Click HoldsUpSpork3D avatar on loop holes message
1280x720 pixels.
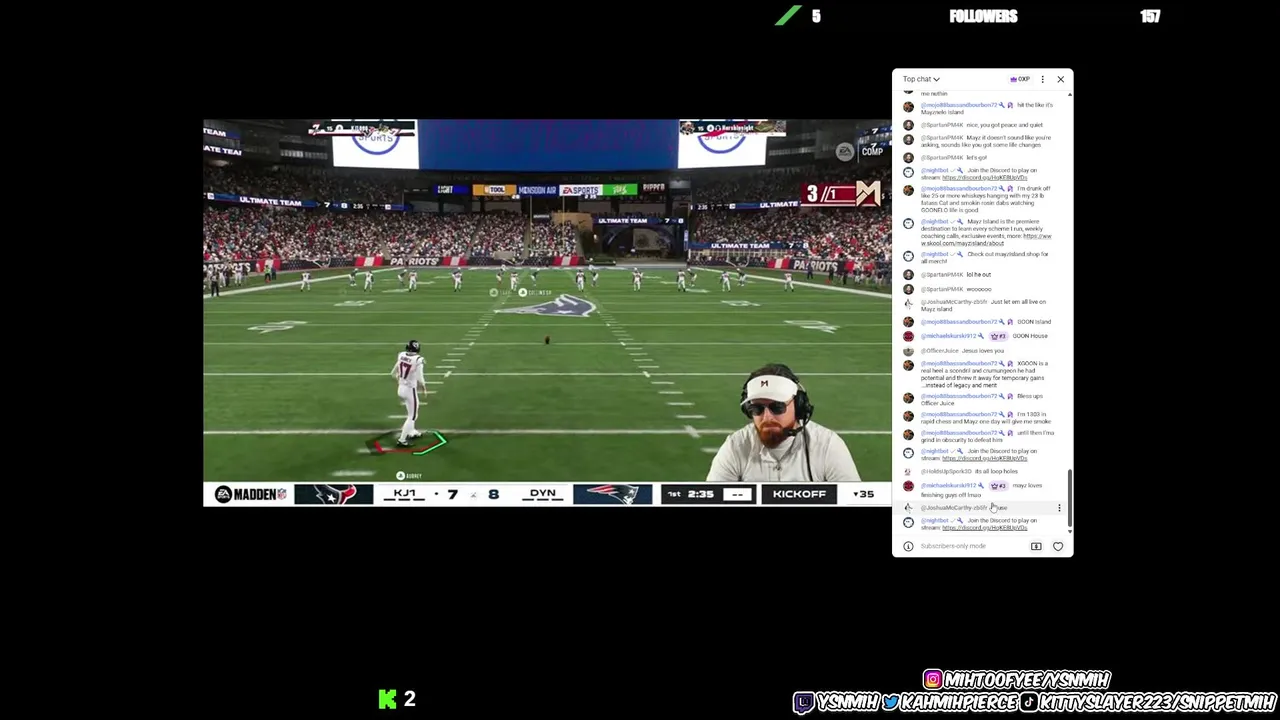(908, 471)
